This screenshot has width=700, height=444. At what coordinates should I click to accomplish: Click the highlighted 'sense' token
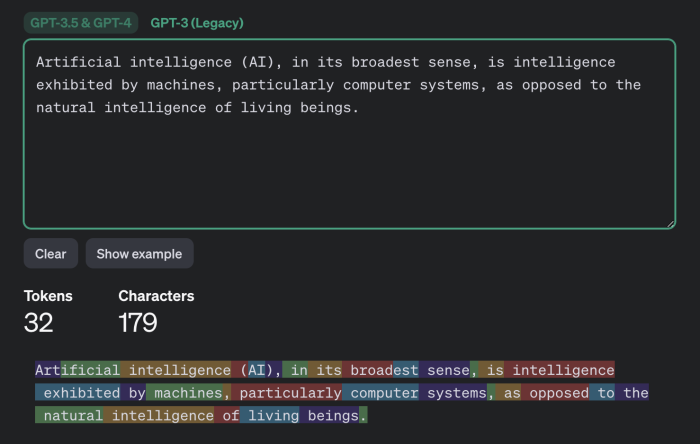click(x=445, y=370)
